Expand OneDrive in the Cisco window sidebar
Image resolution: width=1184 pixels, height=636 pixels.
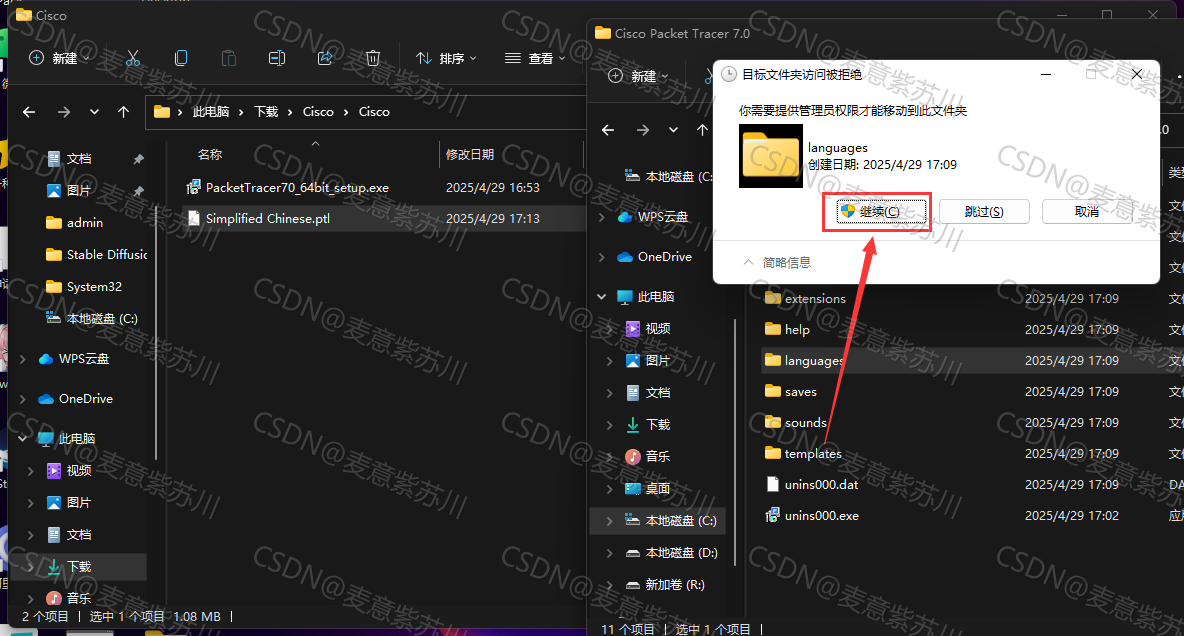(23, 399)
